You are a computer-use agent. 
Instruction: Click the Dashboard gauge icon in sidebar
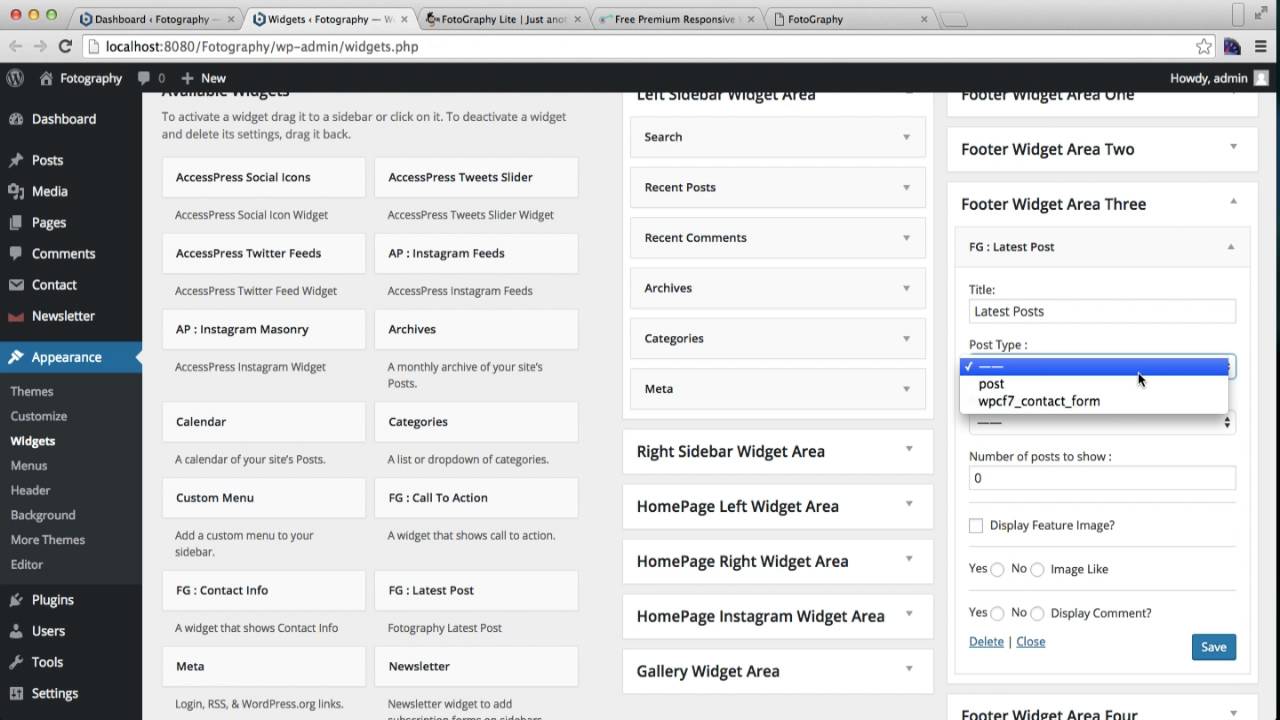pyautogui.click(x=16, y=119)
